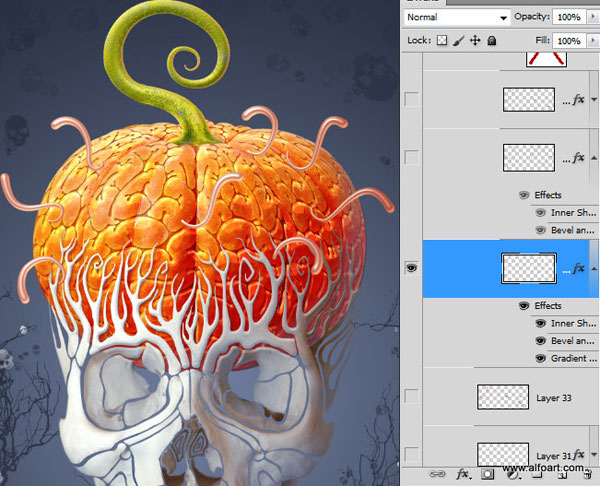The image size is (600, 486).
Task: Open the Opacity slider arrow
Action: point(593,17)
